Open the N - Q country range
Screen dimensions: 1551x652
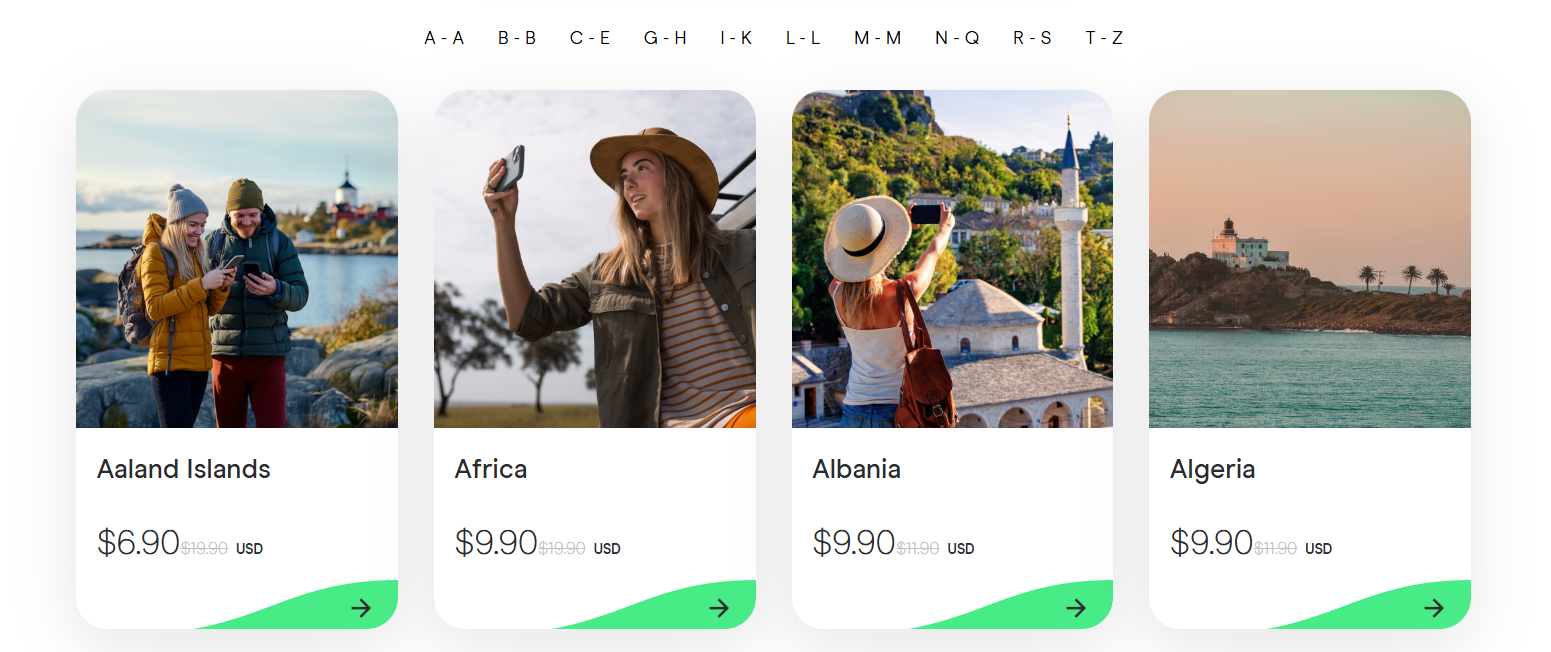click(x=957, y=38)
